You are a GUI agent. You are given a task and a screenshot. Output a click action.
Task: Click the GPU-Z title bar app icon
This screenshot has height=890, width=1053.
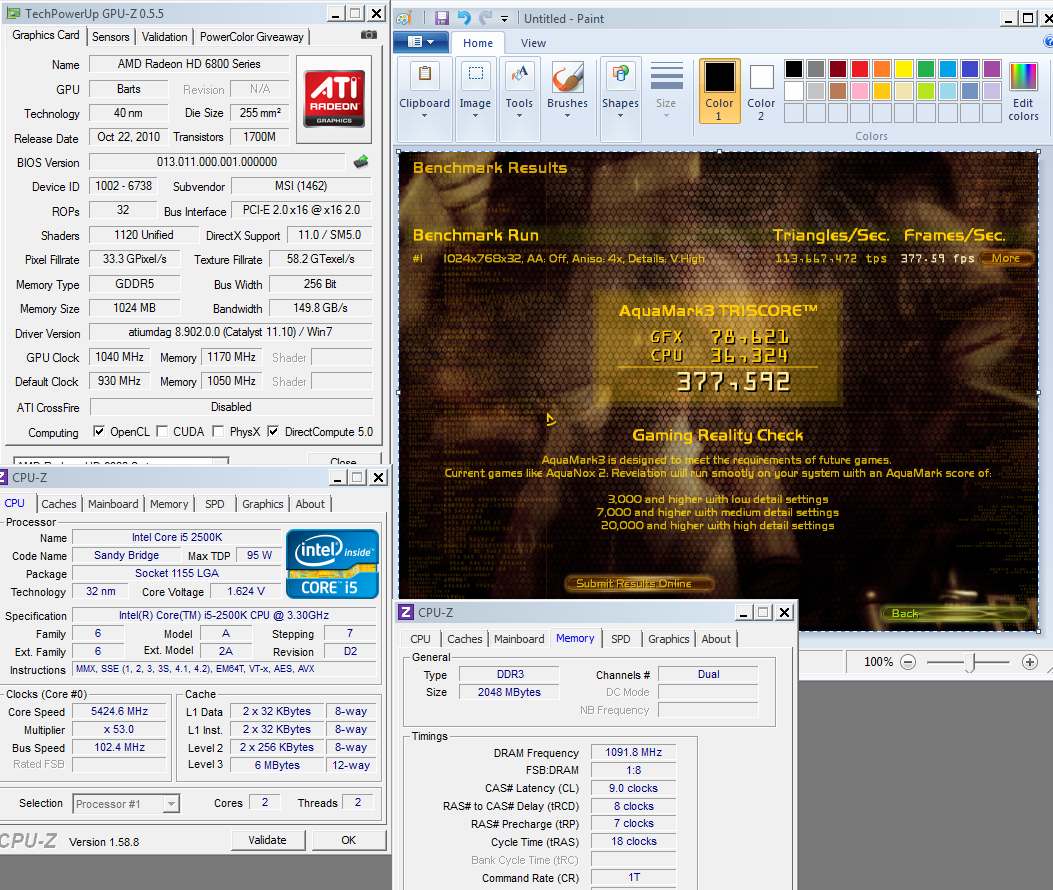[x=13, y=13]
